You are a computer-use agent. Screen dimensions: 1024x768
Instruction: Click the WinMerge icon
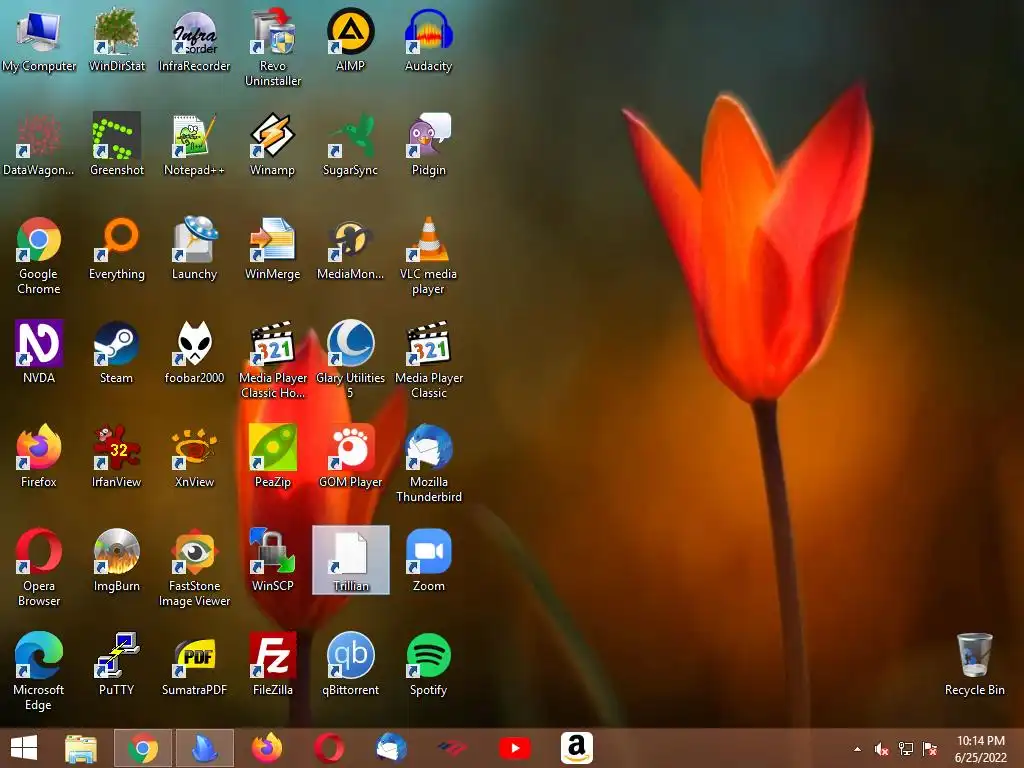pos(273,248)
